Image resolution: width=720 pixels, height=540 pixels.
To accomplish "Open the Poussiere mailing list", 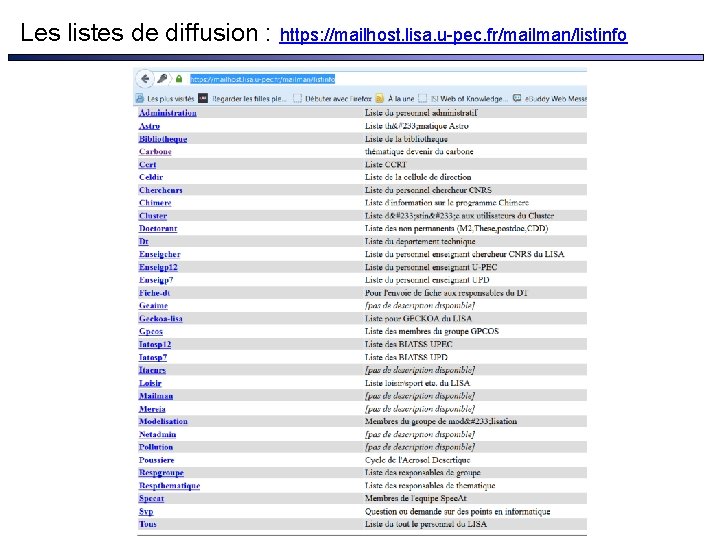I will [157, 460].
